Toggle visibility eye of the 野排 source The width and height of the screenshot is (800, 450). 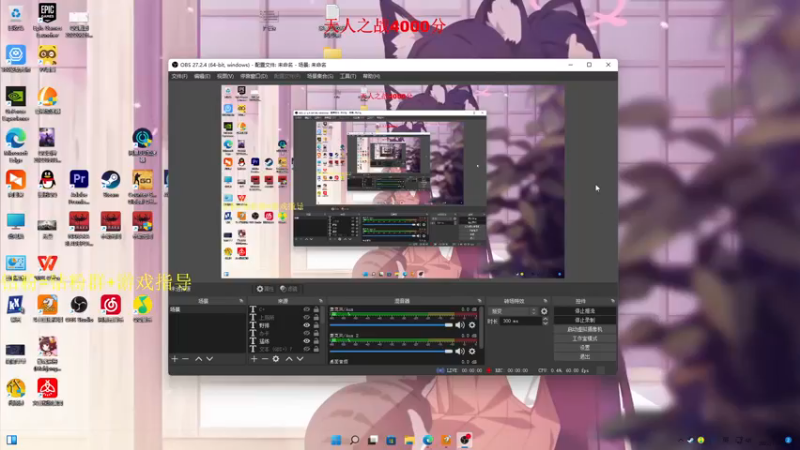(x=306, y=325)
